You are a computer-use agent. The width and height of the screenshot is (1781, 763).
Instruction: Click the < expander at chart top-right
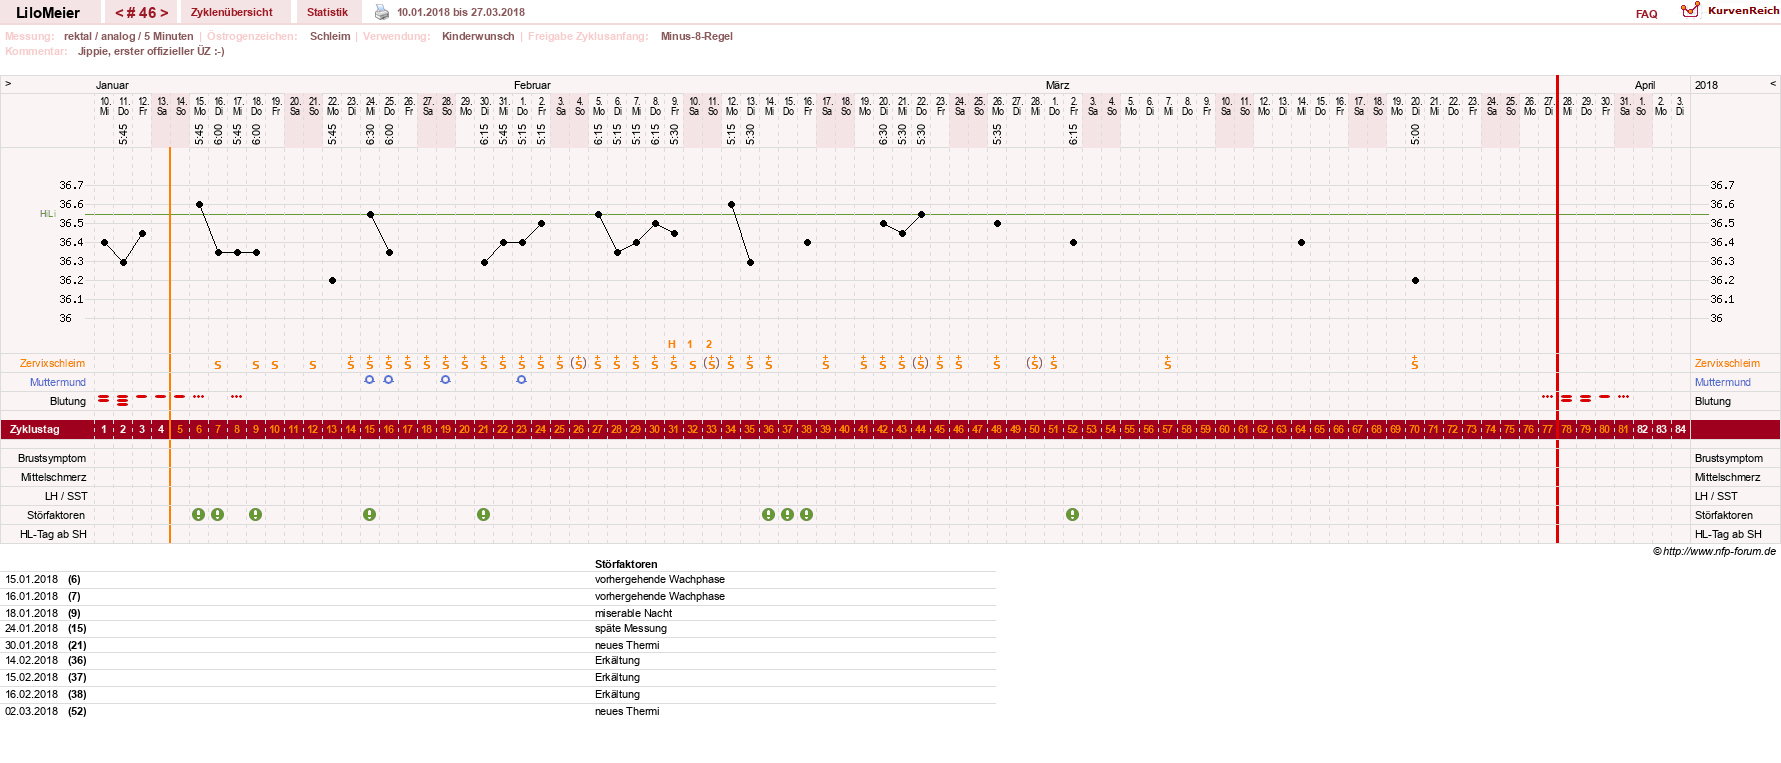coord(1773,84)
